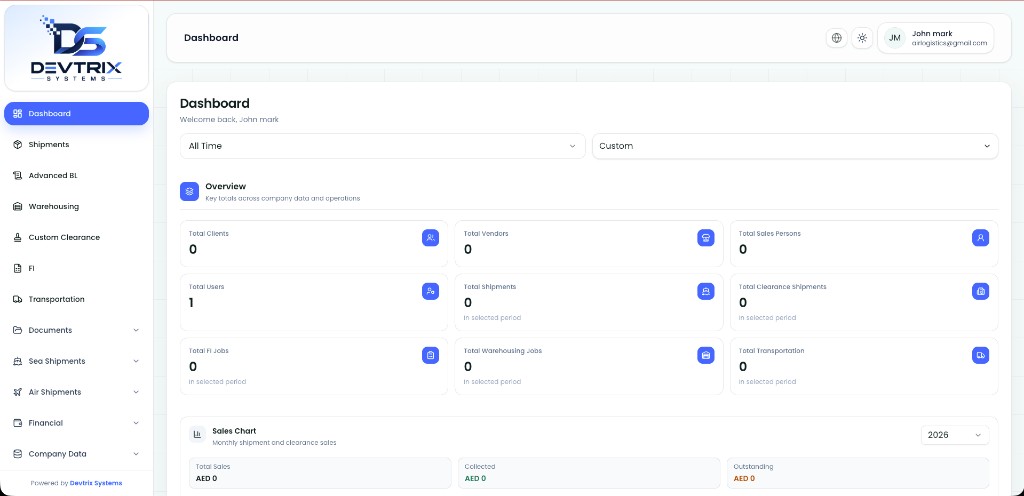Click the Total Sales Persons card icon
The height and width of the screenshot is (496, 1024).
tap(980, 238)
